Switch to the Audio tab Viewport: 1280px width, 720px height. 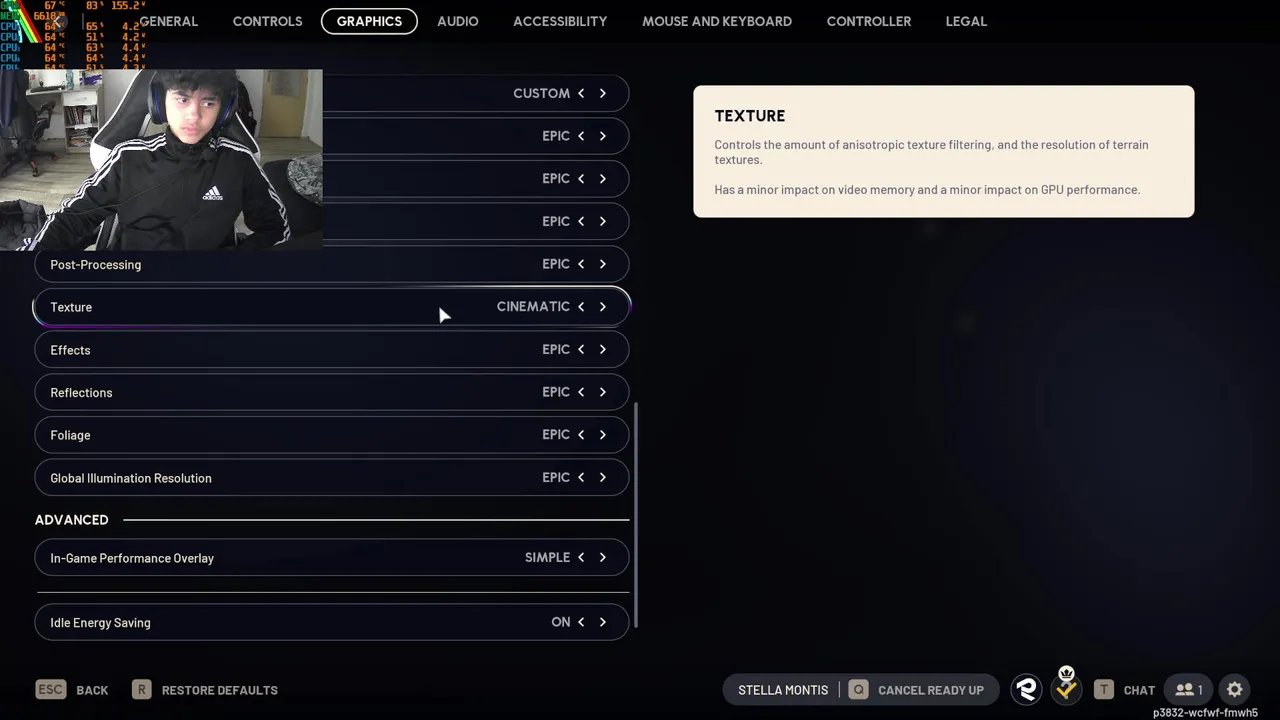tap(458, 21)
